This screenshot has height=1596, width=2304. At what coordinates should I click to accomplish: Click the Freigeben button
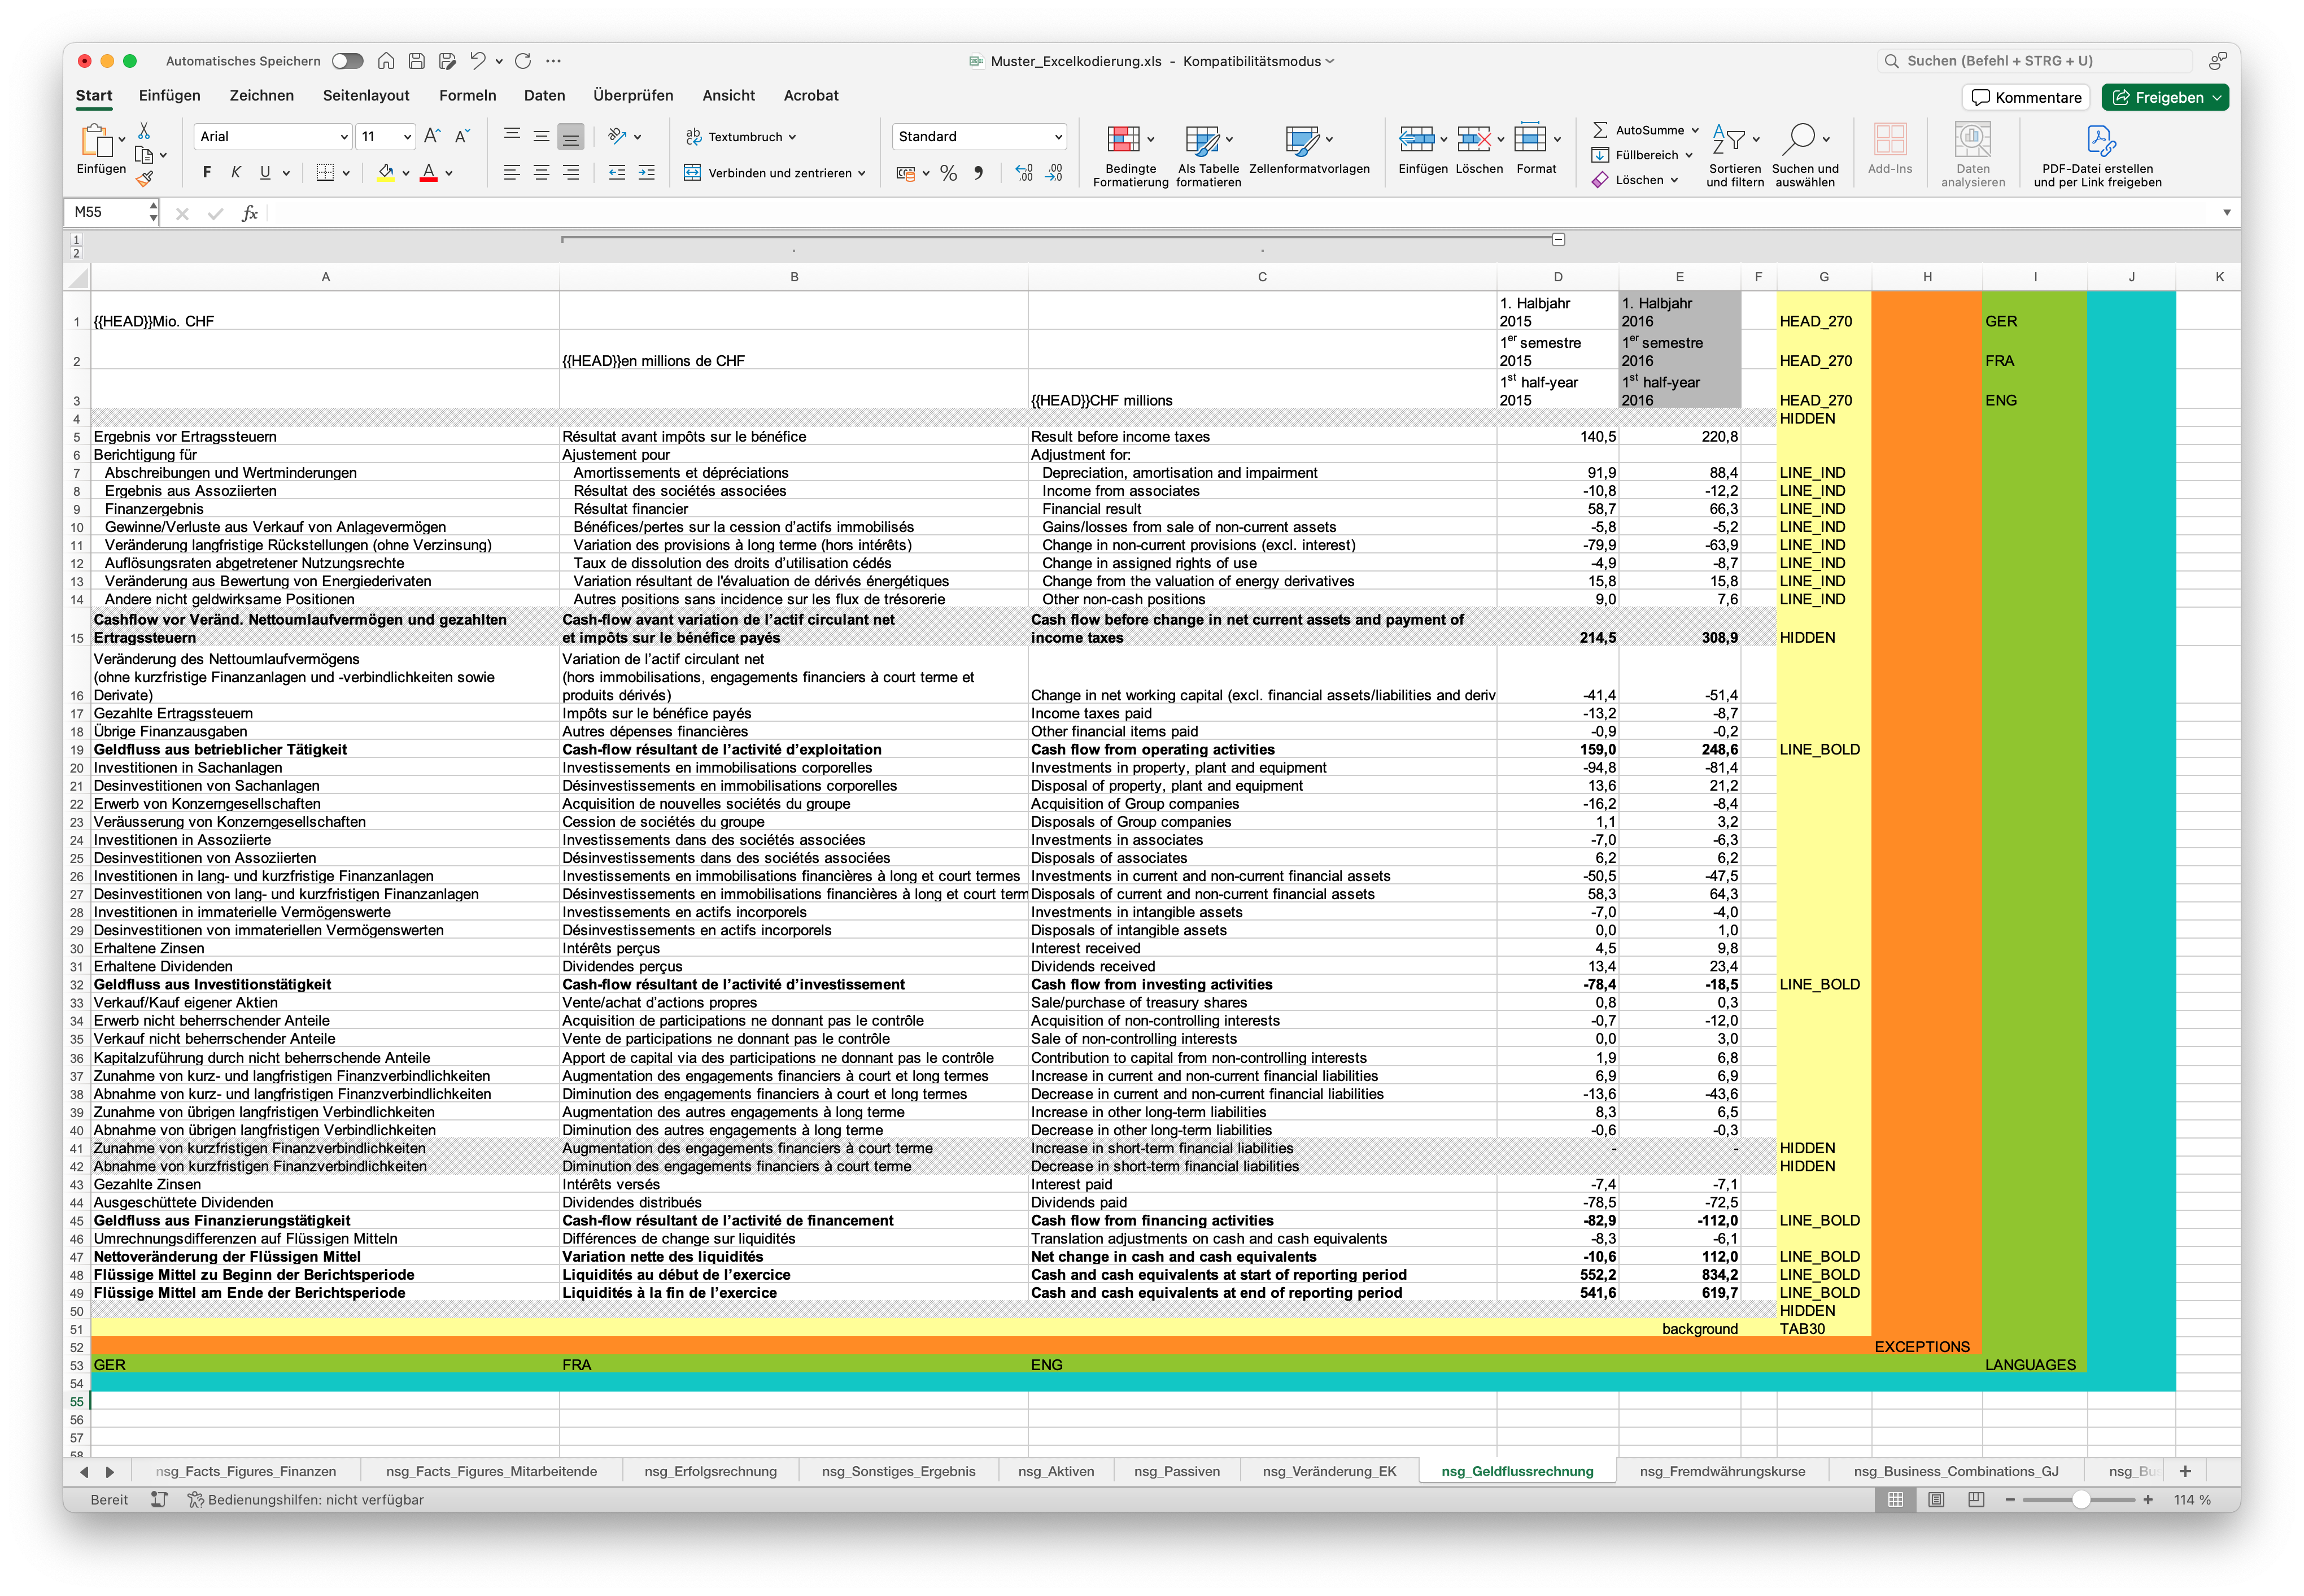[2164, 97]
